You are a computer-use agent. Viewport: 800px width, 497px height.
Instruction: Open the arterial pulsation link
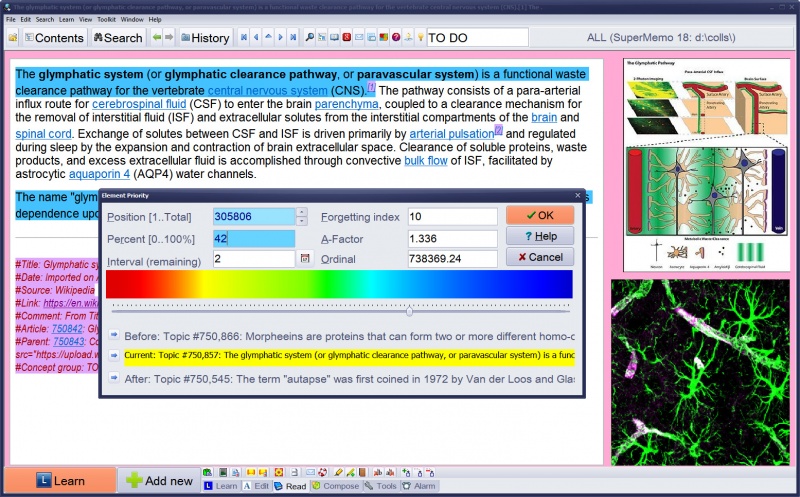pos(452,134)
